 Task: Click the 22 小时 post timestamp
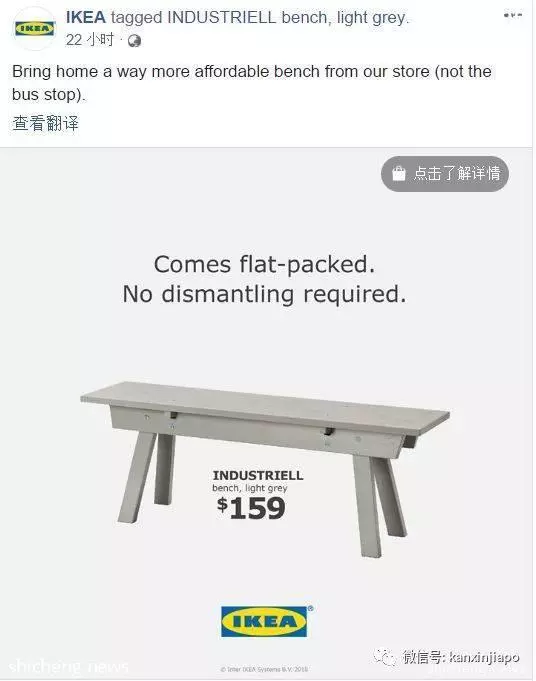point(90,40)
